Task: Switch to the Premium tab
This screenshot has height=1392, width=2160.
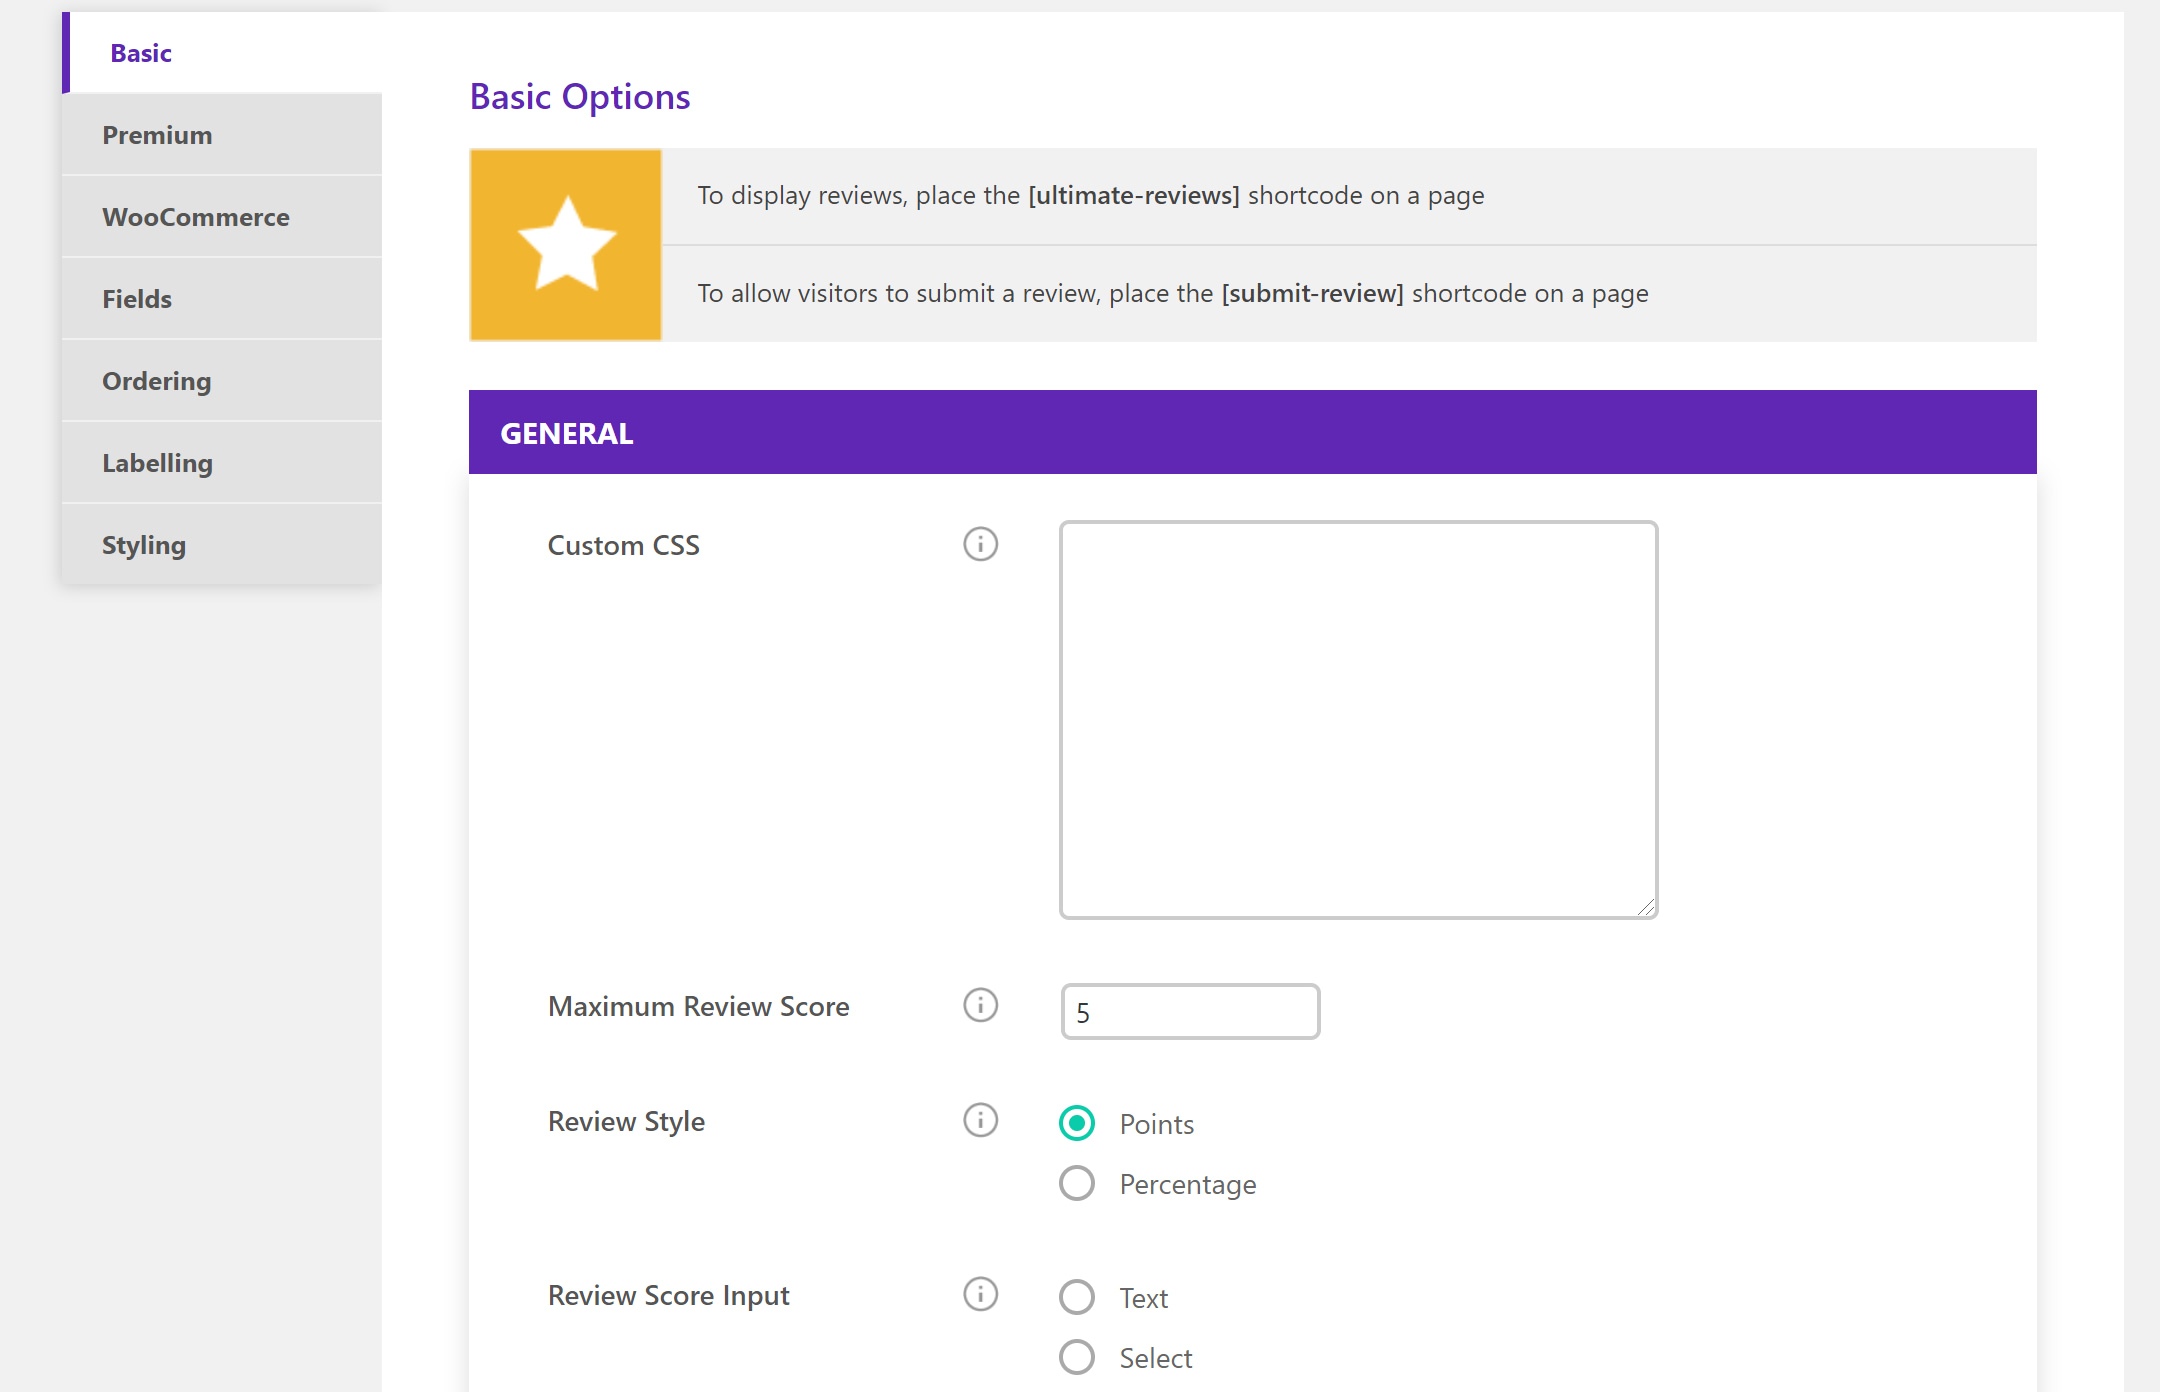Action: click(x=157, y=134)
